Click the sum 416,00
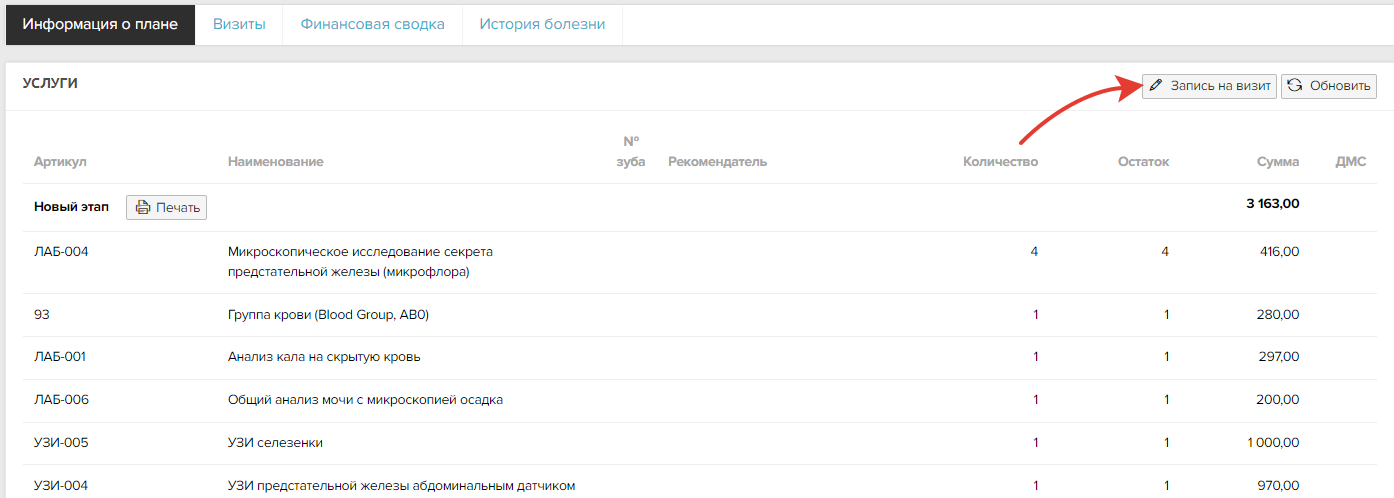The width and height of the screenshot is (1394, 498). pyautogui.click(x=1279, y=252)
